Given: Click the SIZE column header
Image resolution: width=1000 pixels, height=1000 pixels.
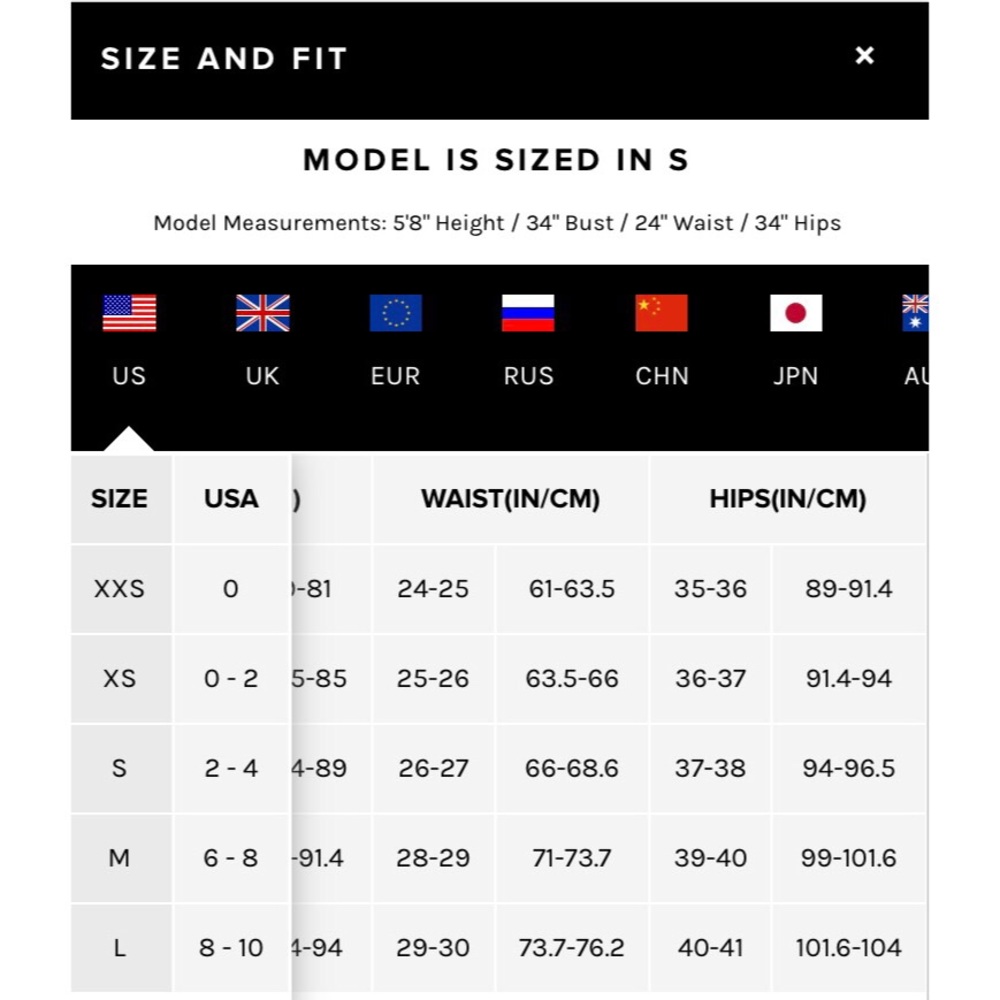Looking at the screenshot, I should click(x=119, y=499).
